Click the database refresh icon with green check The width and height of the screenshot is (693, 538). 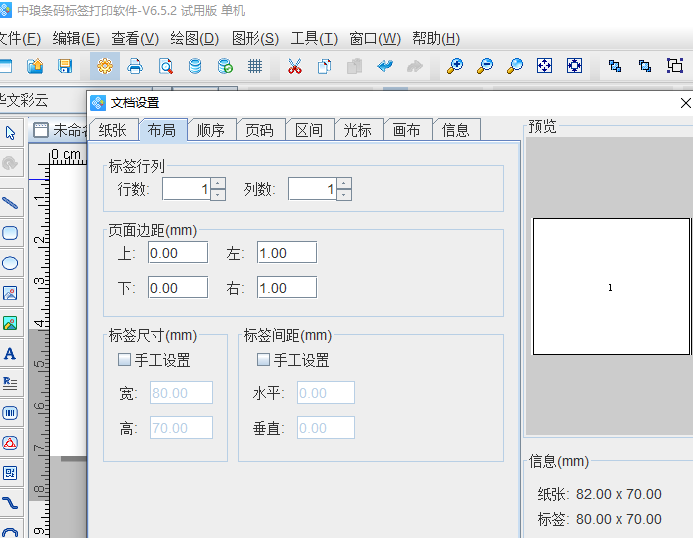[225, 66]
